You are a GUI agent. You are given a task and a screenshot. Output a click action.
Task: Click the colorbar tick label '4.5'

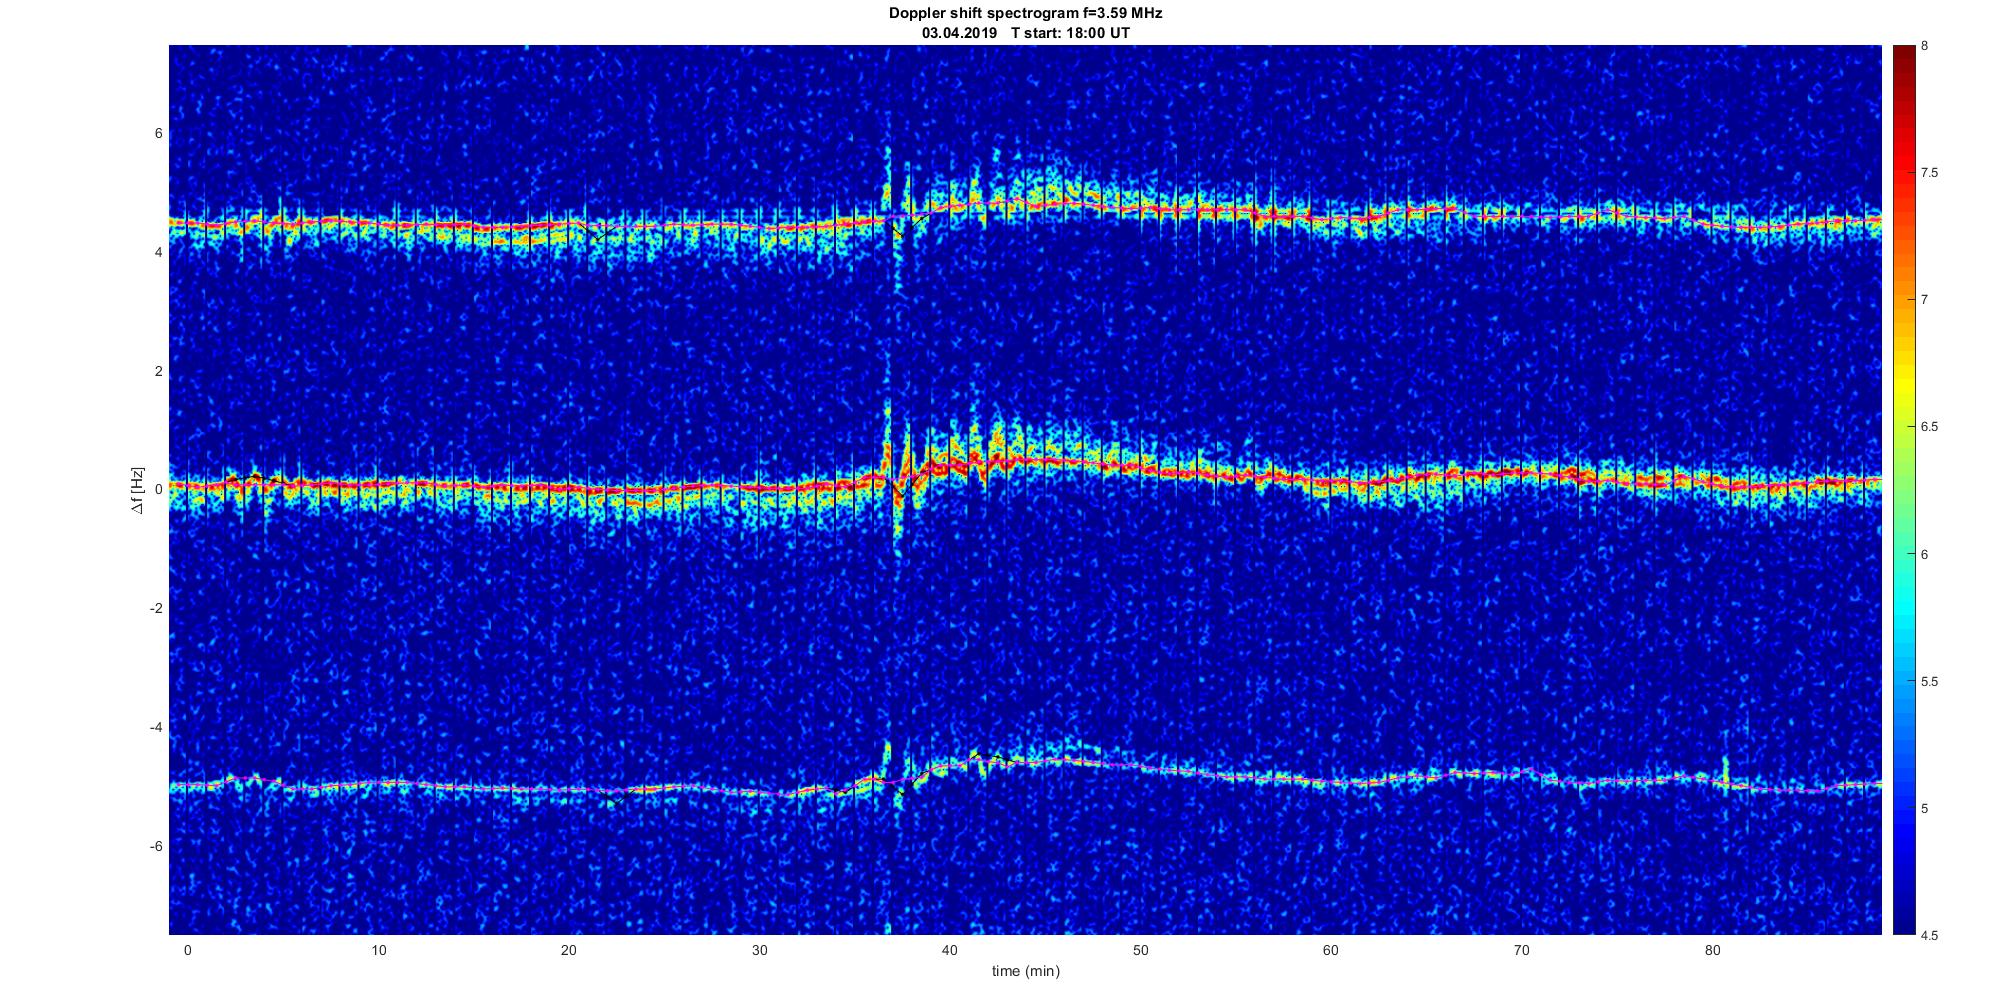coord(1929,936)
